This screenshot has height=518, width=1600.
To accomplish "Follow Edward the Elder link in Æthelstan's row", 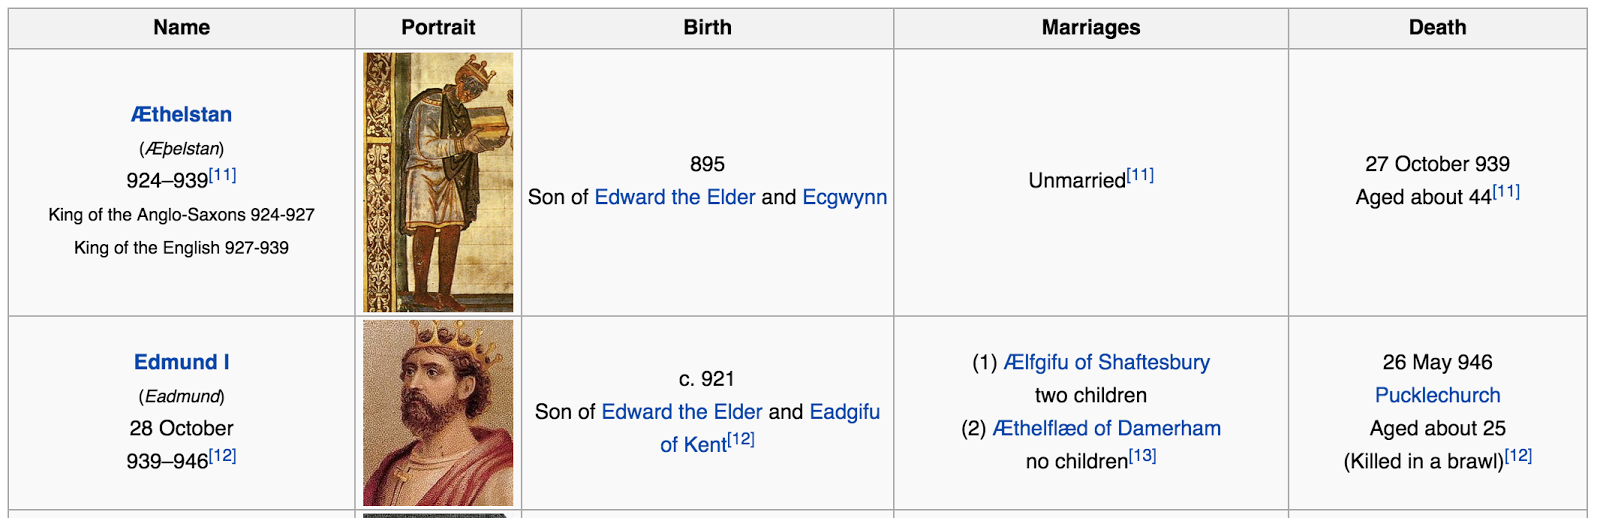I will click(675, 197).
